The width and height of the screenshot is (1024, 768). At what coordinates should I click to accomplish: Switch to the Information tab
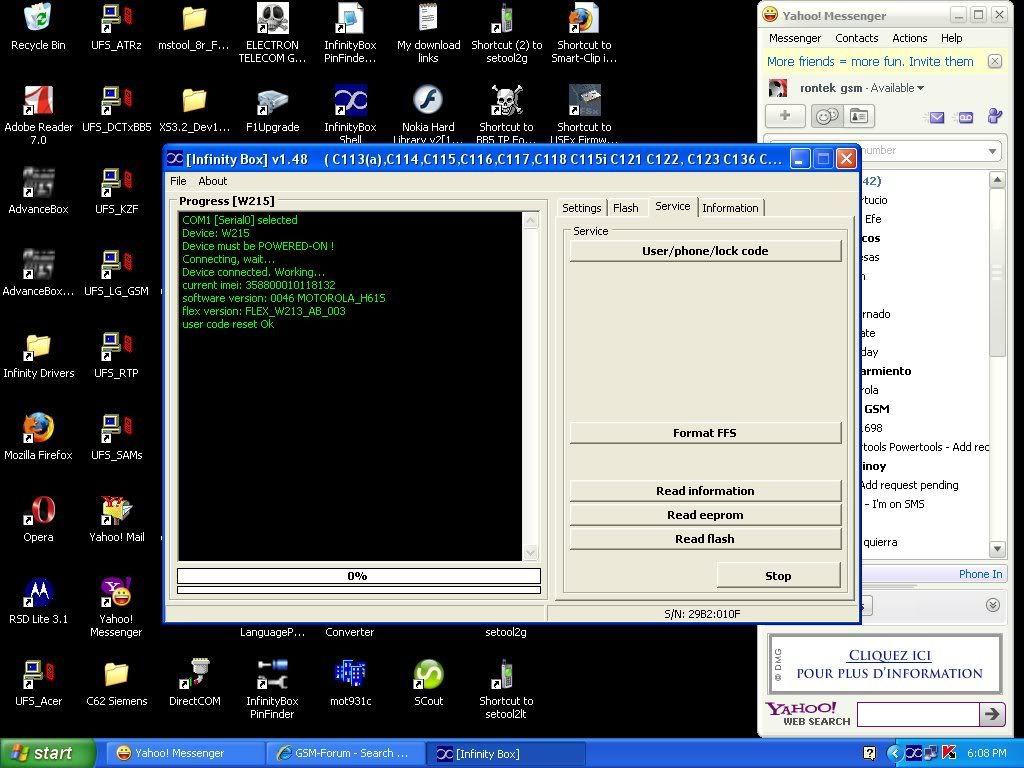tap(730, 208)
